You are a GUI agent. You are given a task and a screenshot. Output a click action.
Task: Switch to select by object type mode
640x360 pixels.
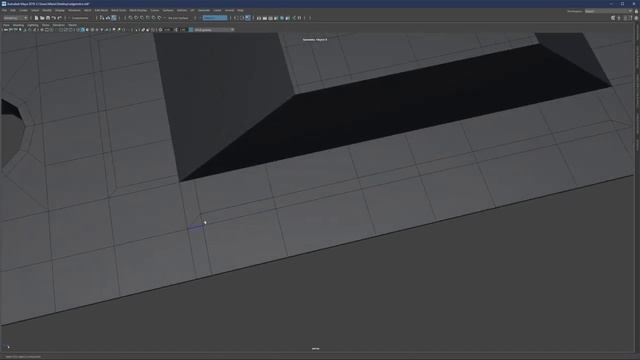click(107, 18)
